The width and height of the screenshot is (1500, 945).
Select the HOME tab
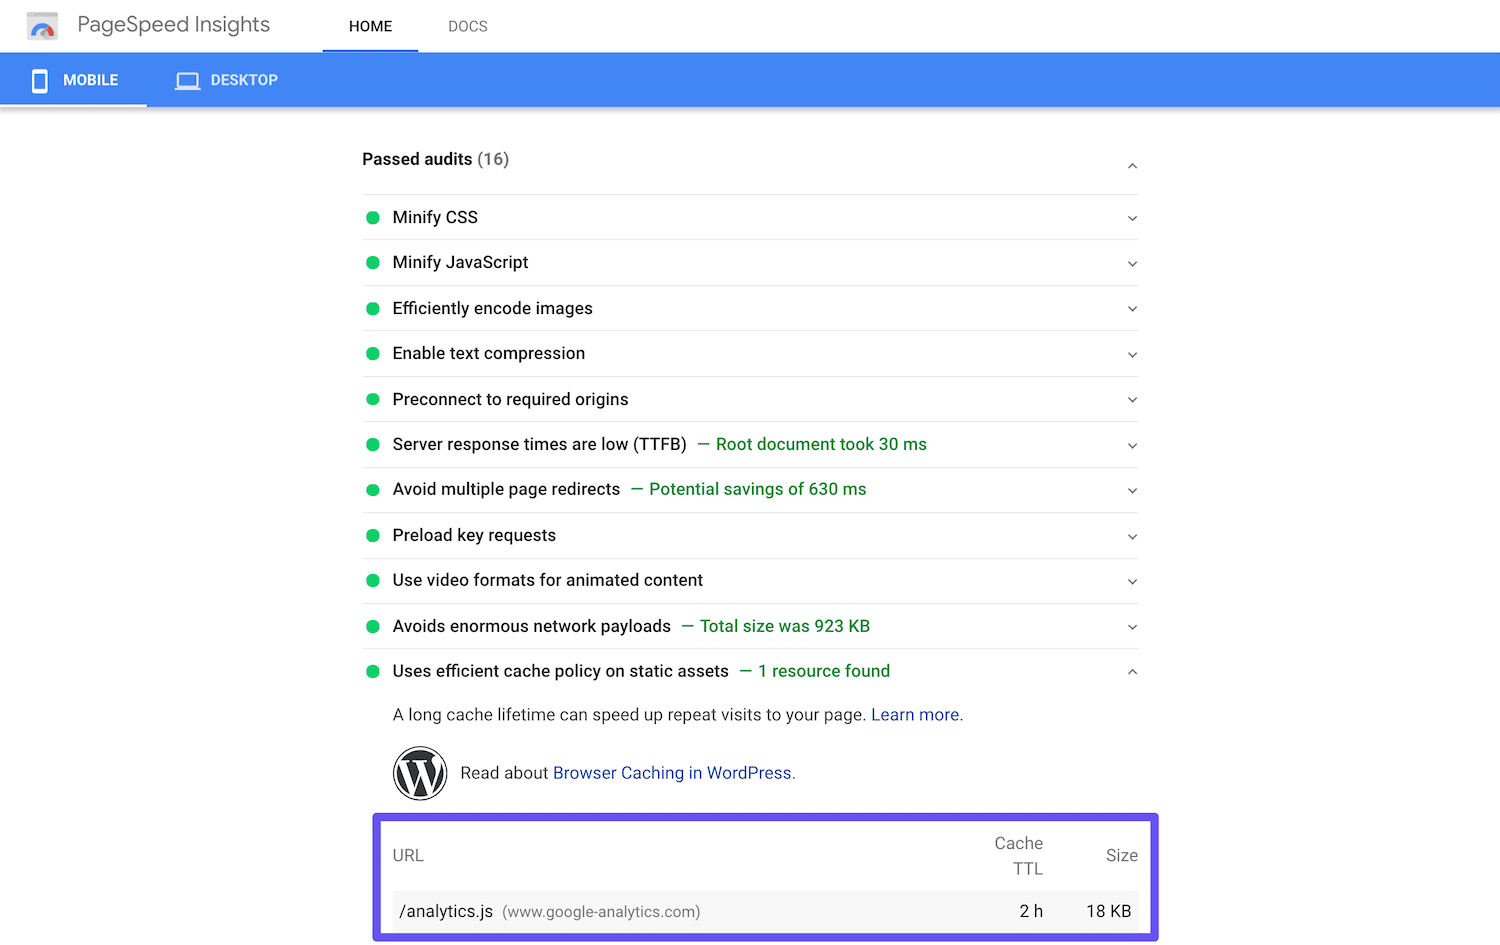[x=370, y=26]
